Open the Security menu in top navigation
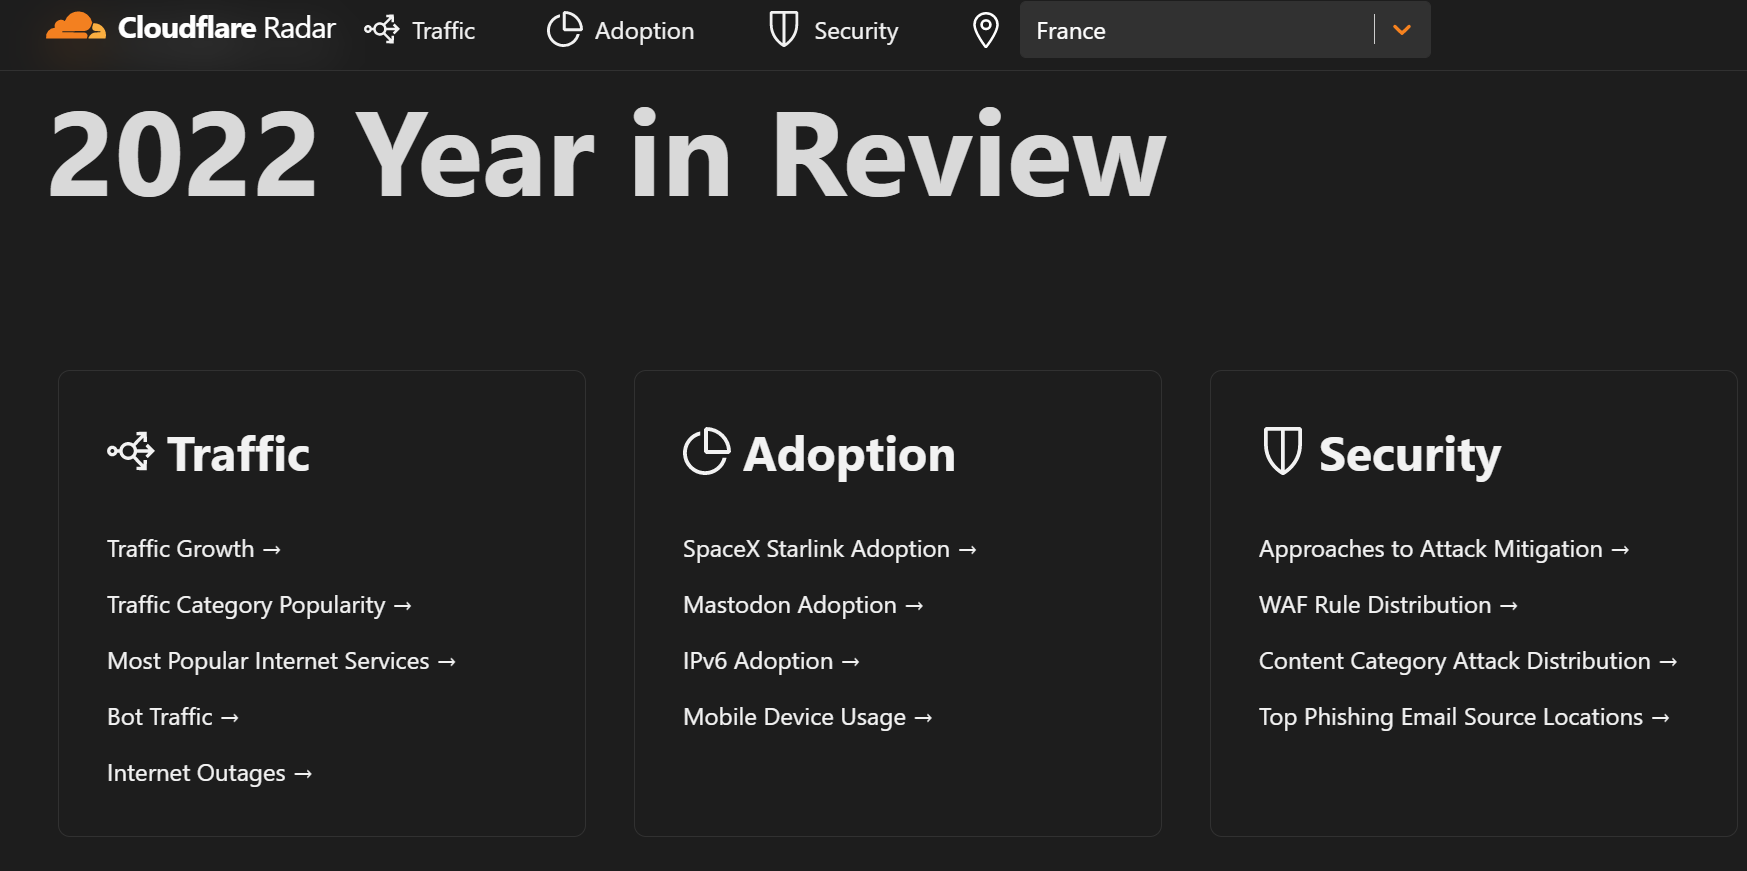Screen dimensions: 1747x871 (x=855, y=31)
